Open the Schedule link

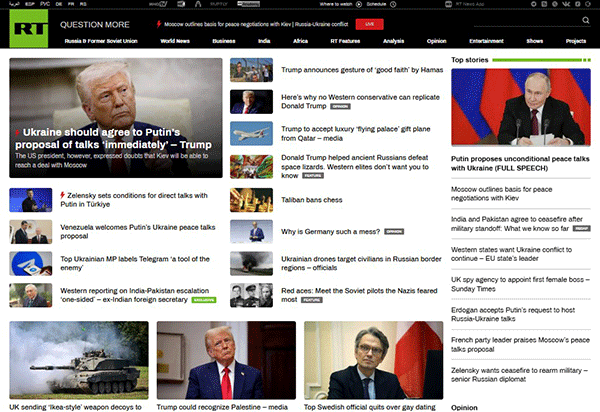coord(377,4)
